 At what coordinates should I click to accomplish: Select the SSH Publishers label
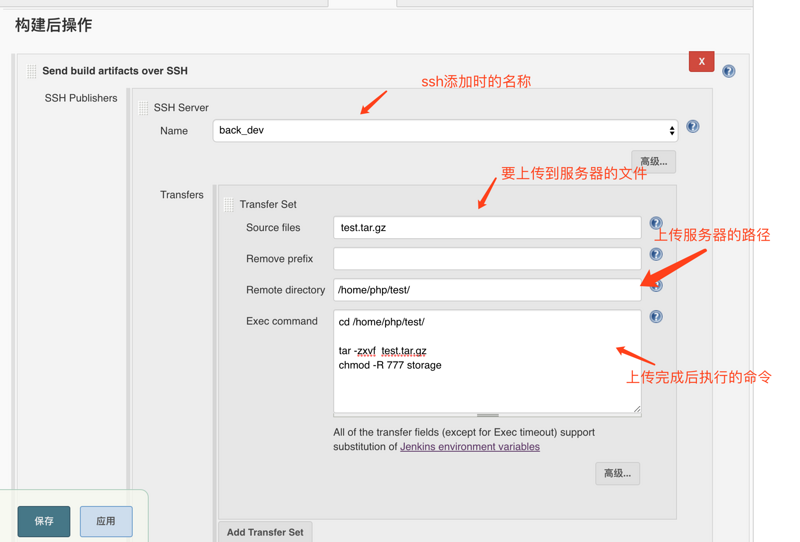coord(81,98)
